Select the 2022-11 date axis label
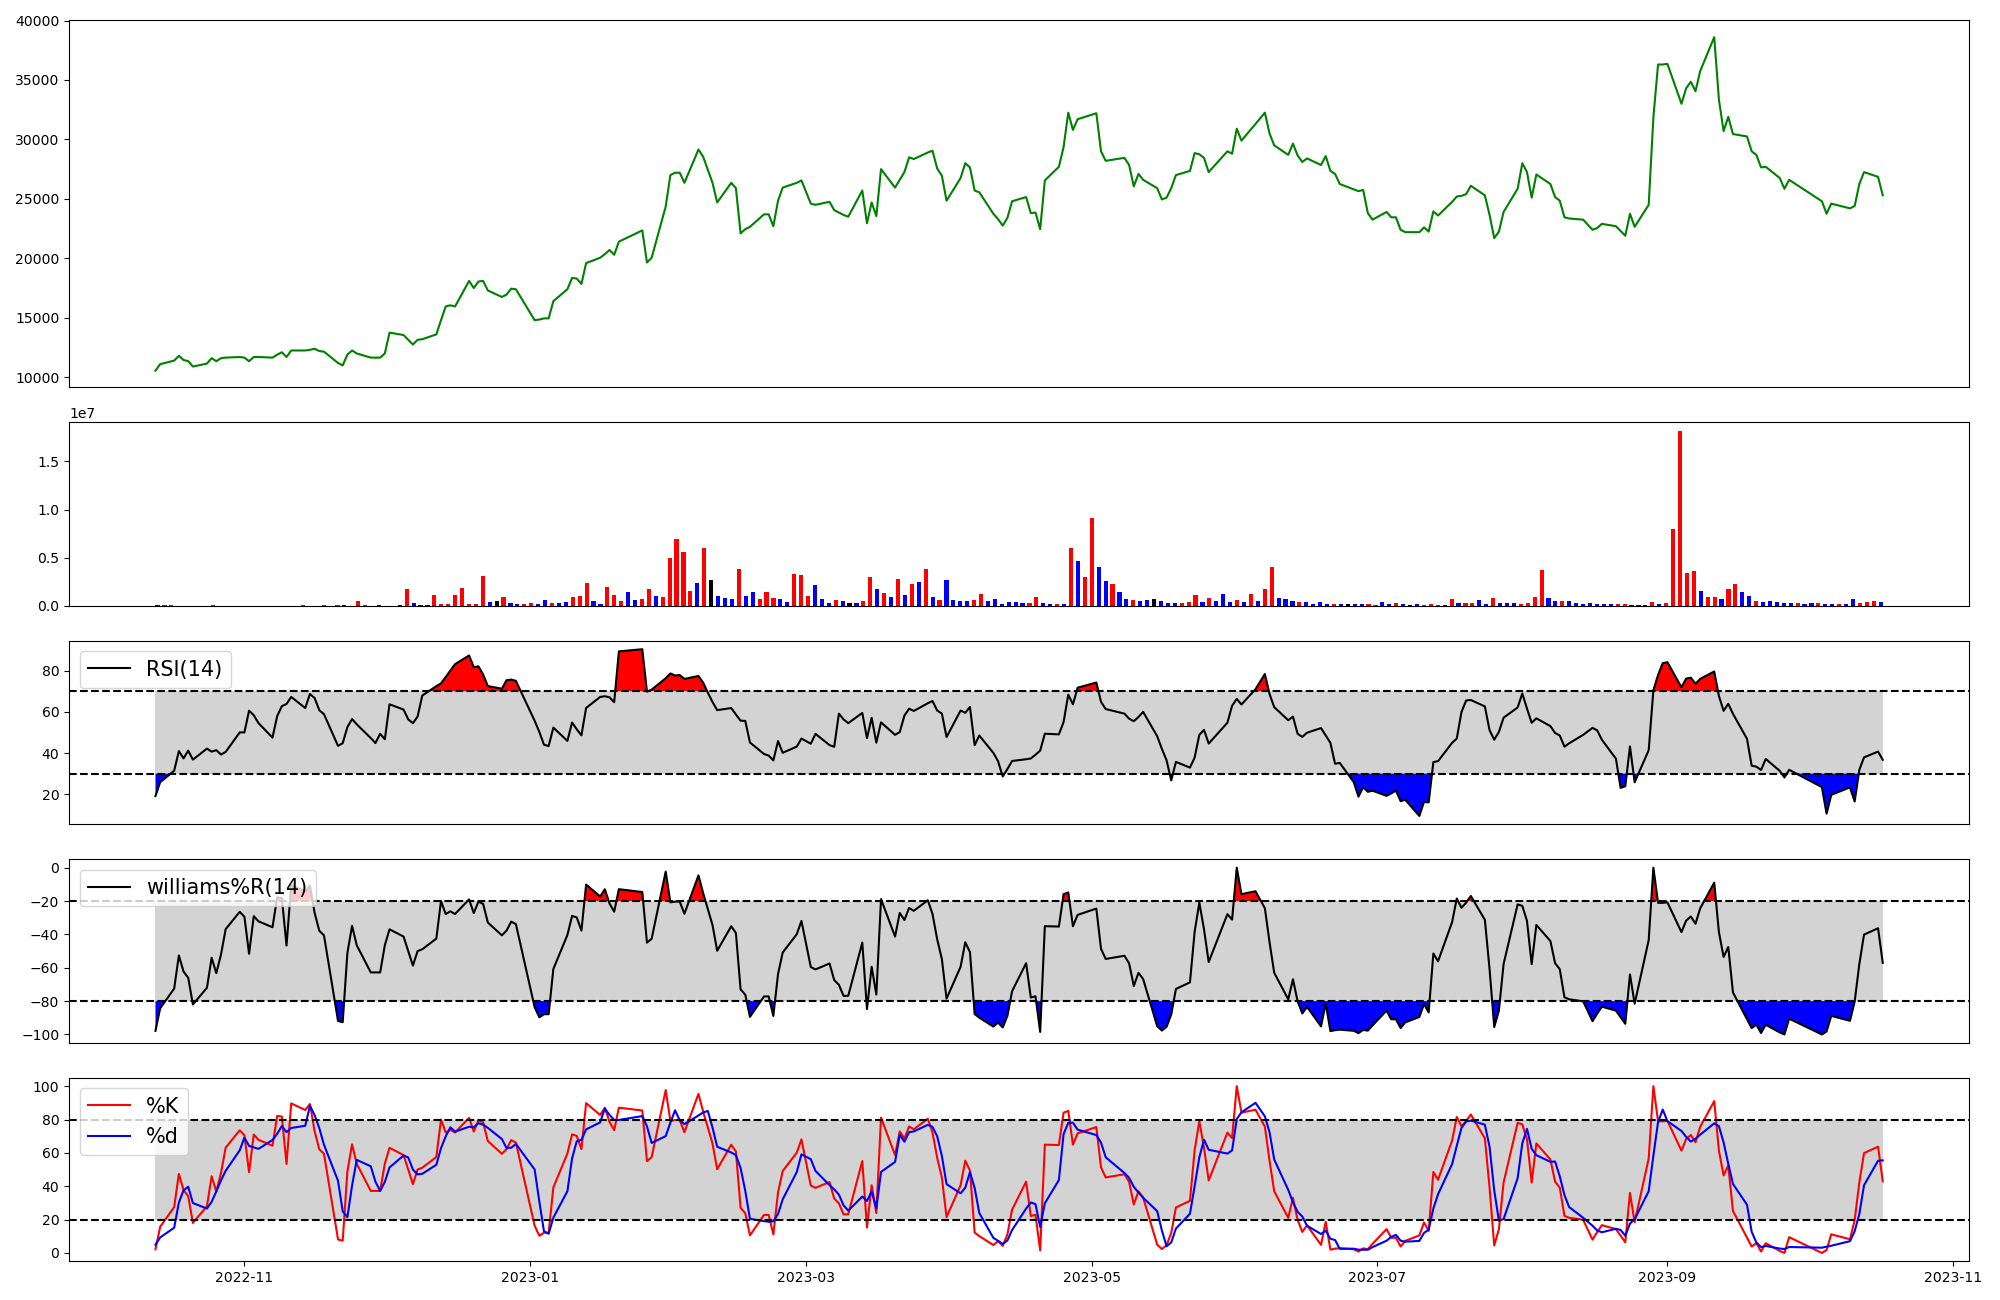 [244, 1277]
